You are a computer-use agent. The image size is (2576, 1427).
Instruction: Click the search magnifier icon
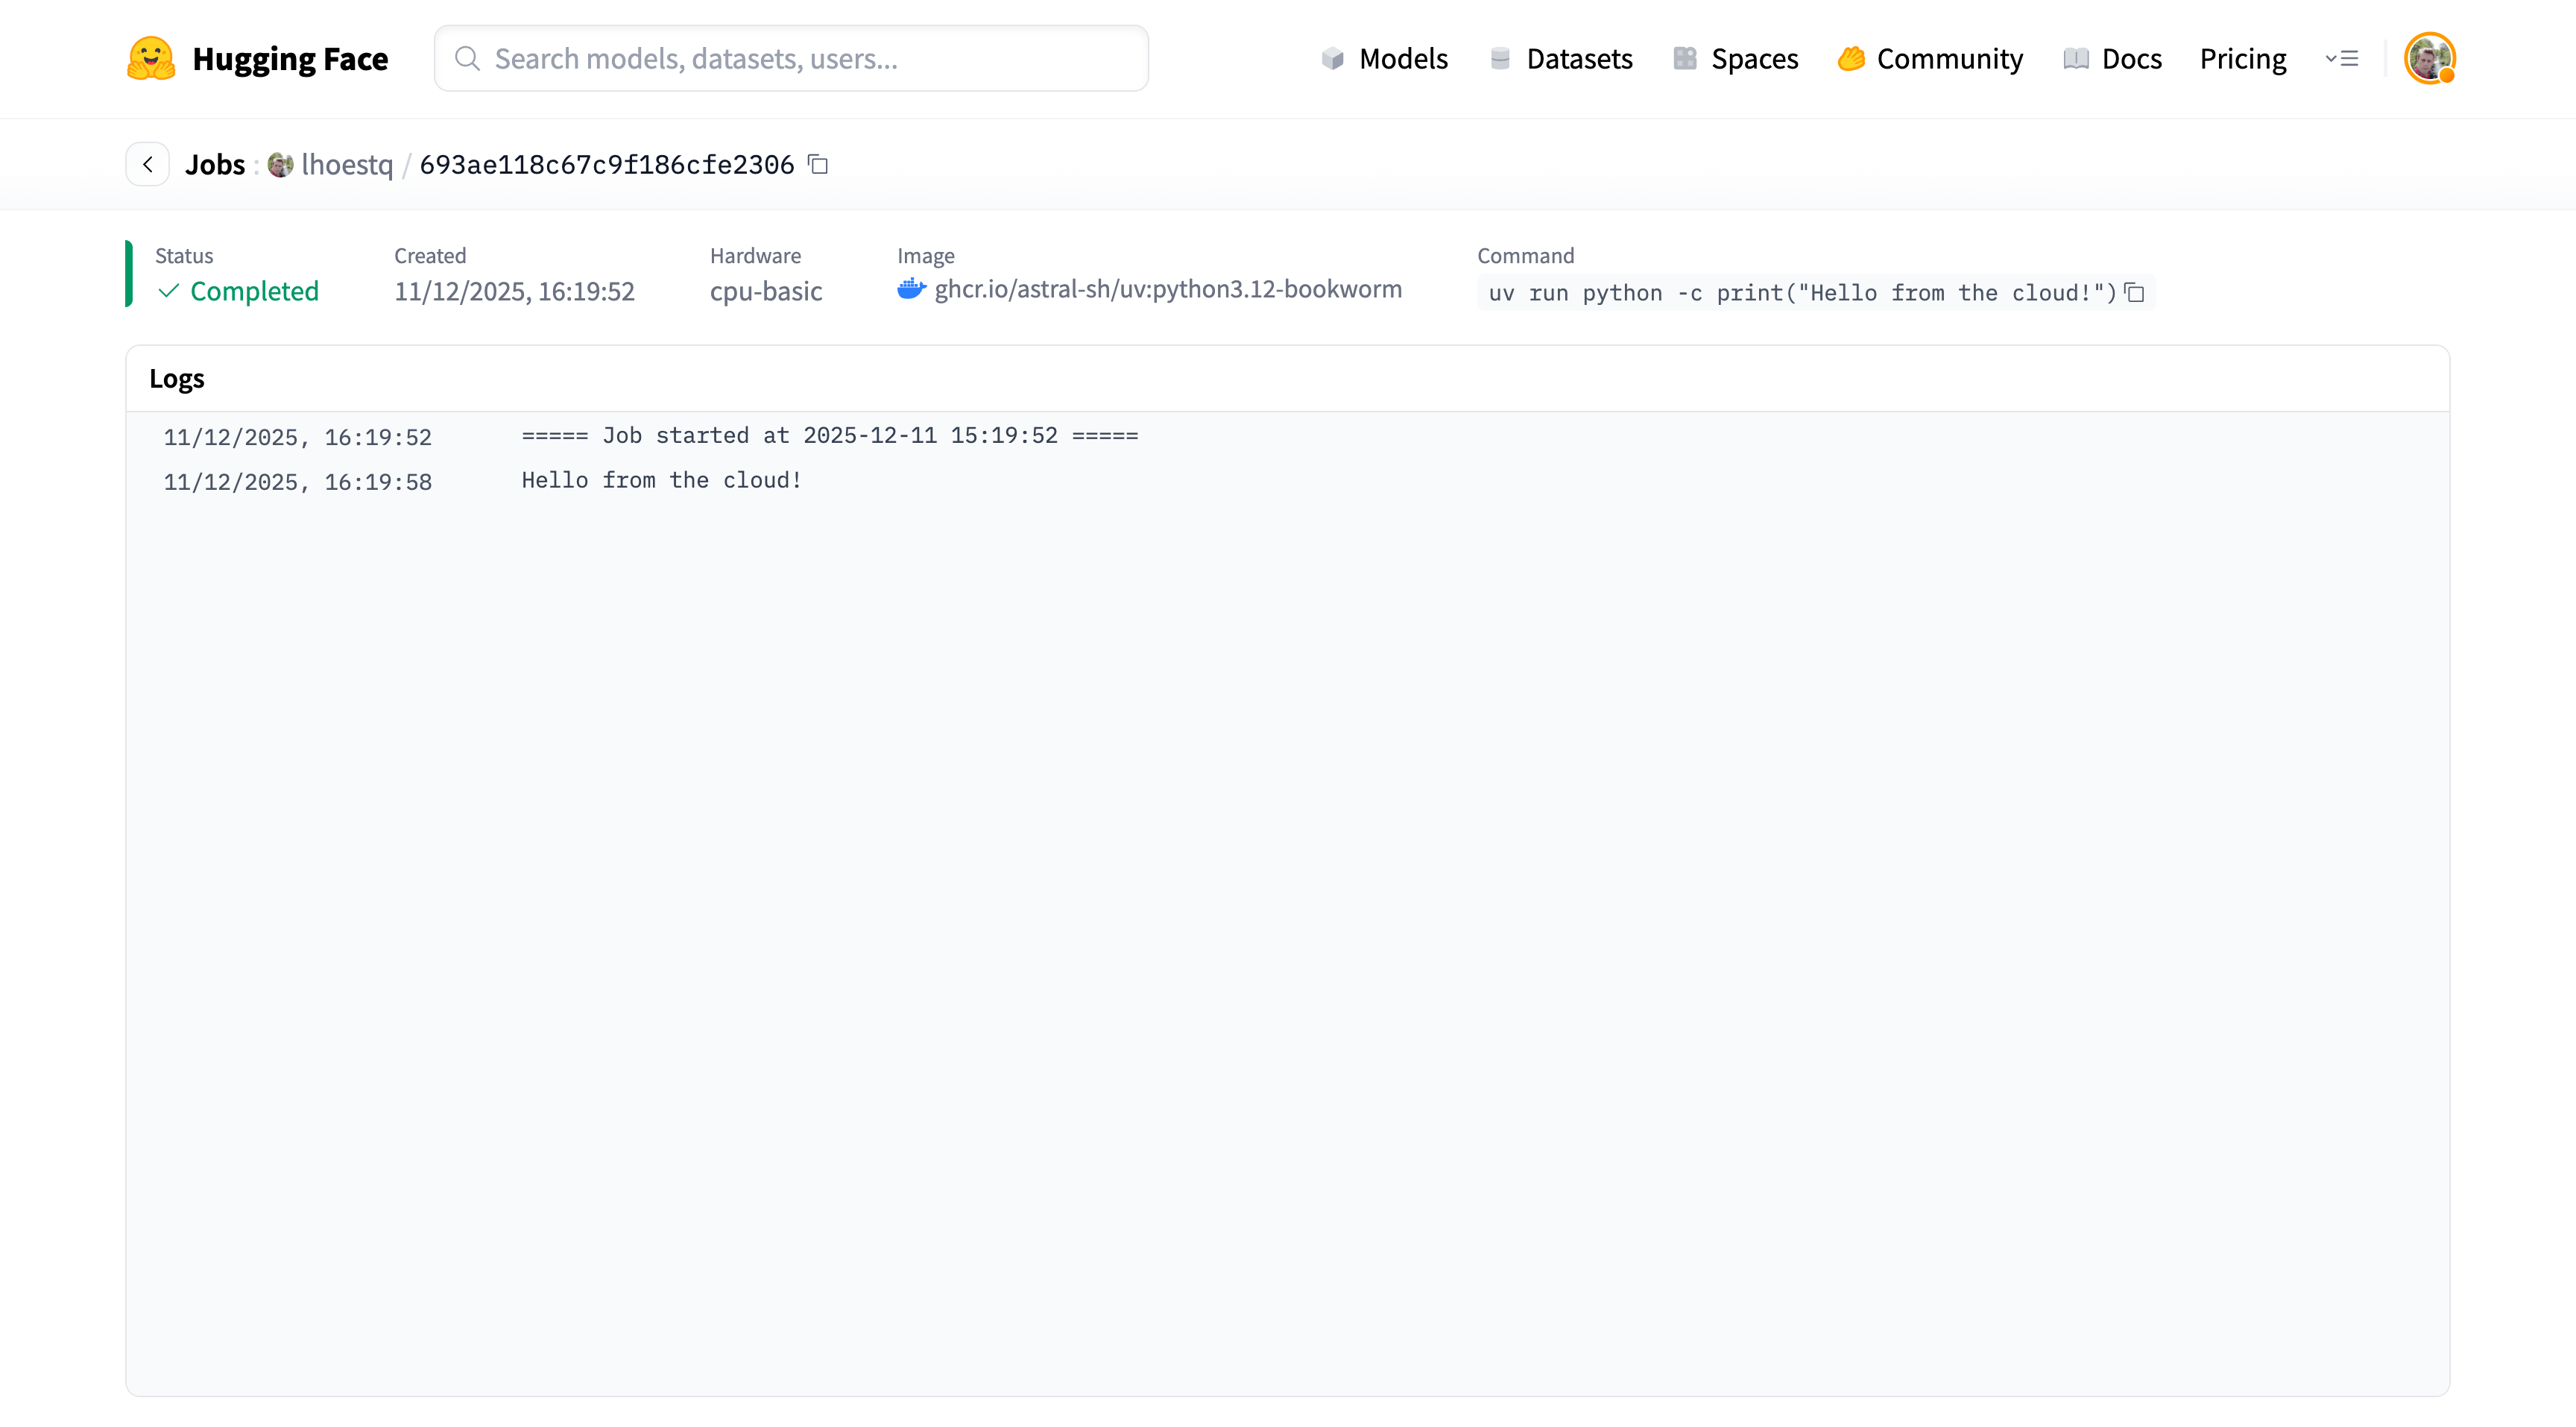click(x=467, y=58)
